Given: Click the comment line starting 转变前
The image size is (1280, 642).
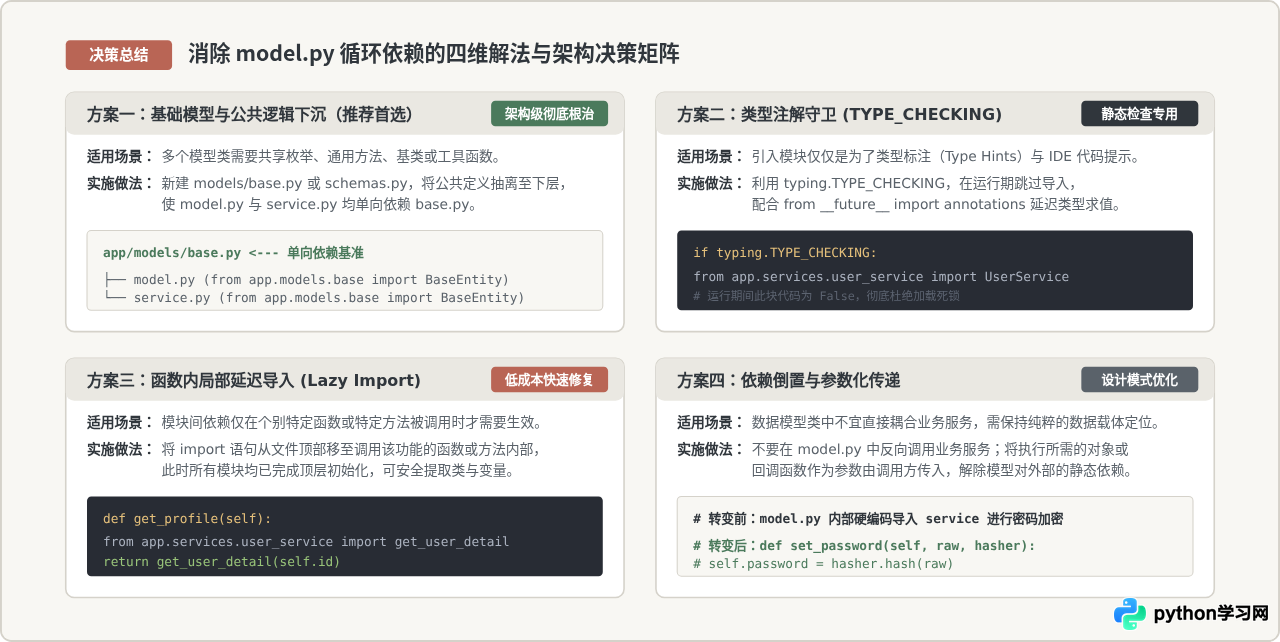Looking at the screenshot, I should [x=878, y=519].
